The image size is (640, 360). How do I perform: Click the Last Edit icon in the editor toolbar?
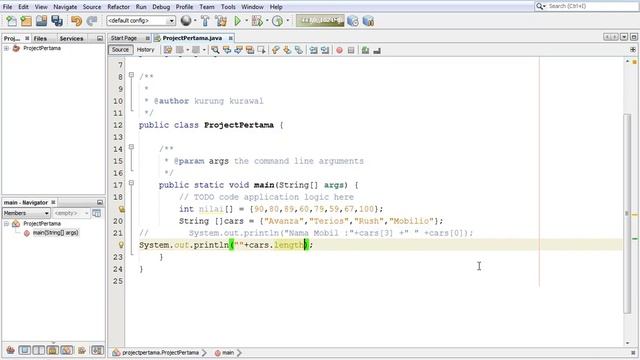(x=168, y=50)
